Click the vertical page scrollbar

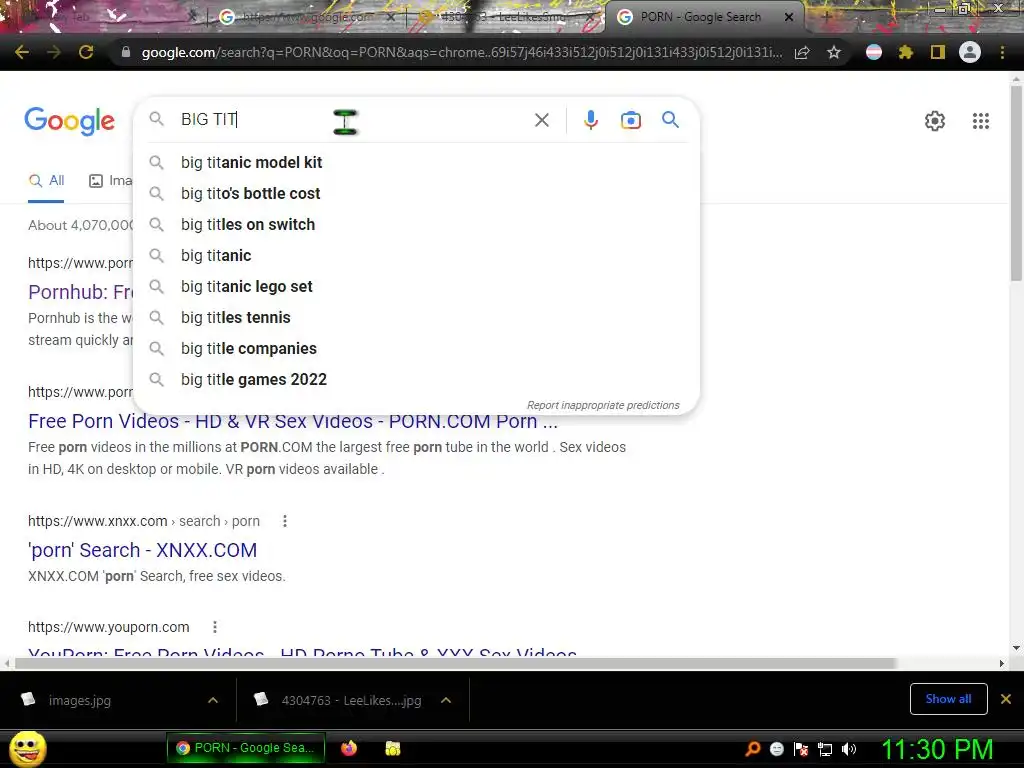coord(1016,184)
